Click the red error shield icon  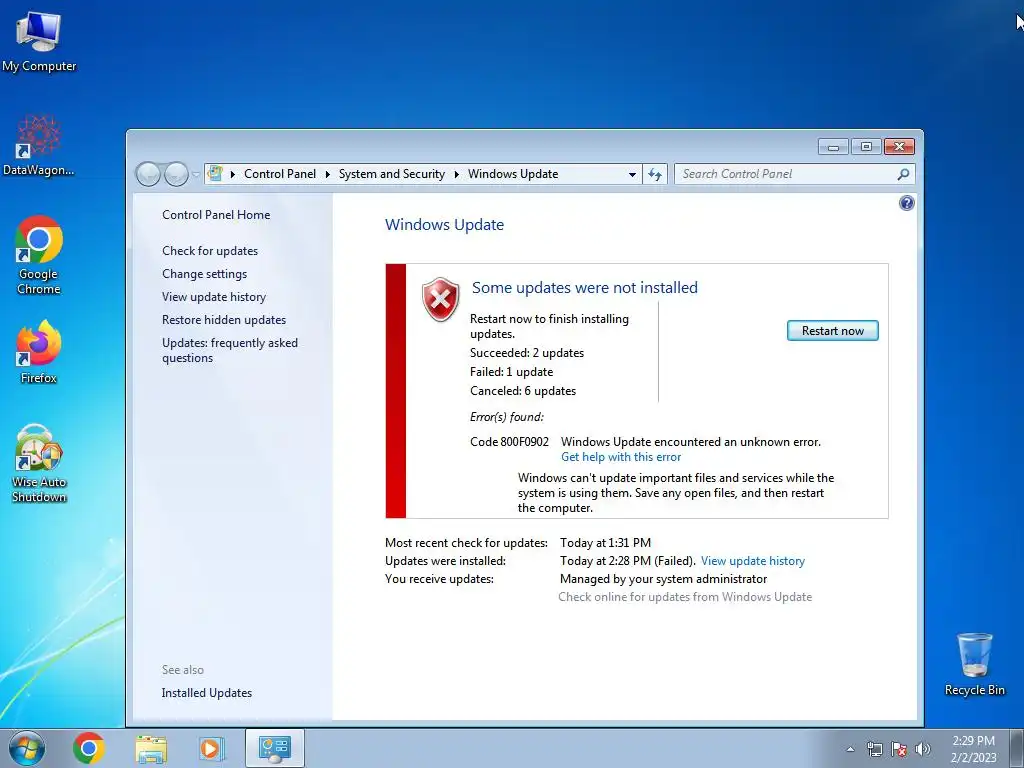tap(441, 299)
